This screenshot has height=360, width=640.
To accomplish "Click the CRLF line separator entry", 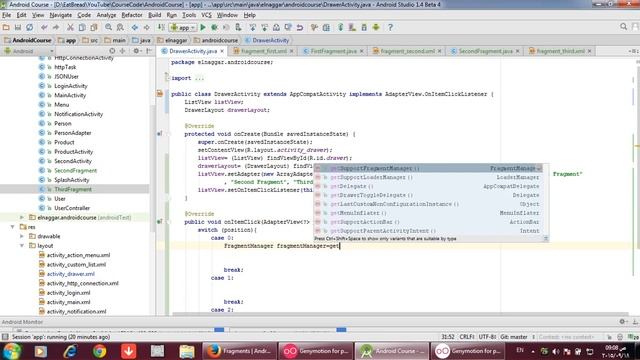I will [467, 337].
